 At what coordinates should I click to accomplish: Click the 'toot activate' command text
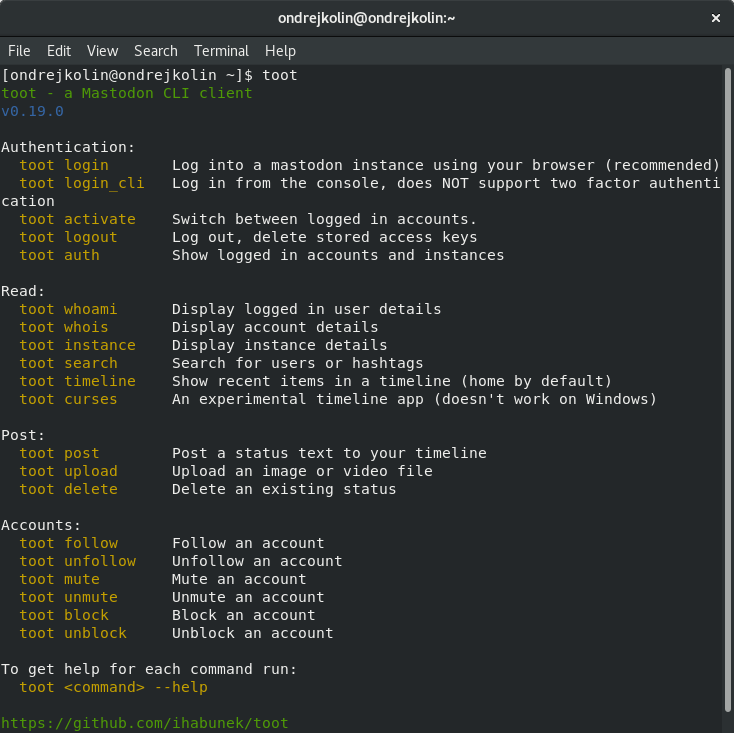click(x=77, y=219)
